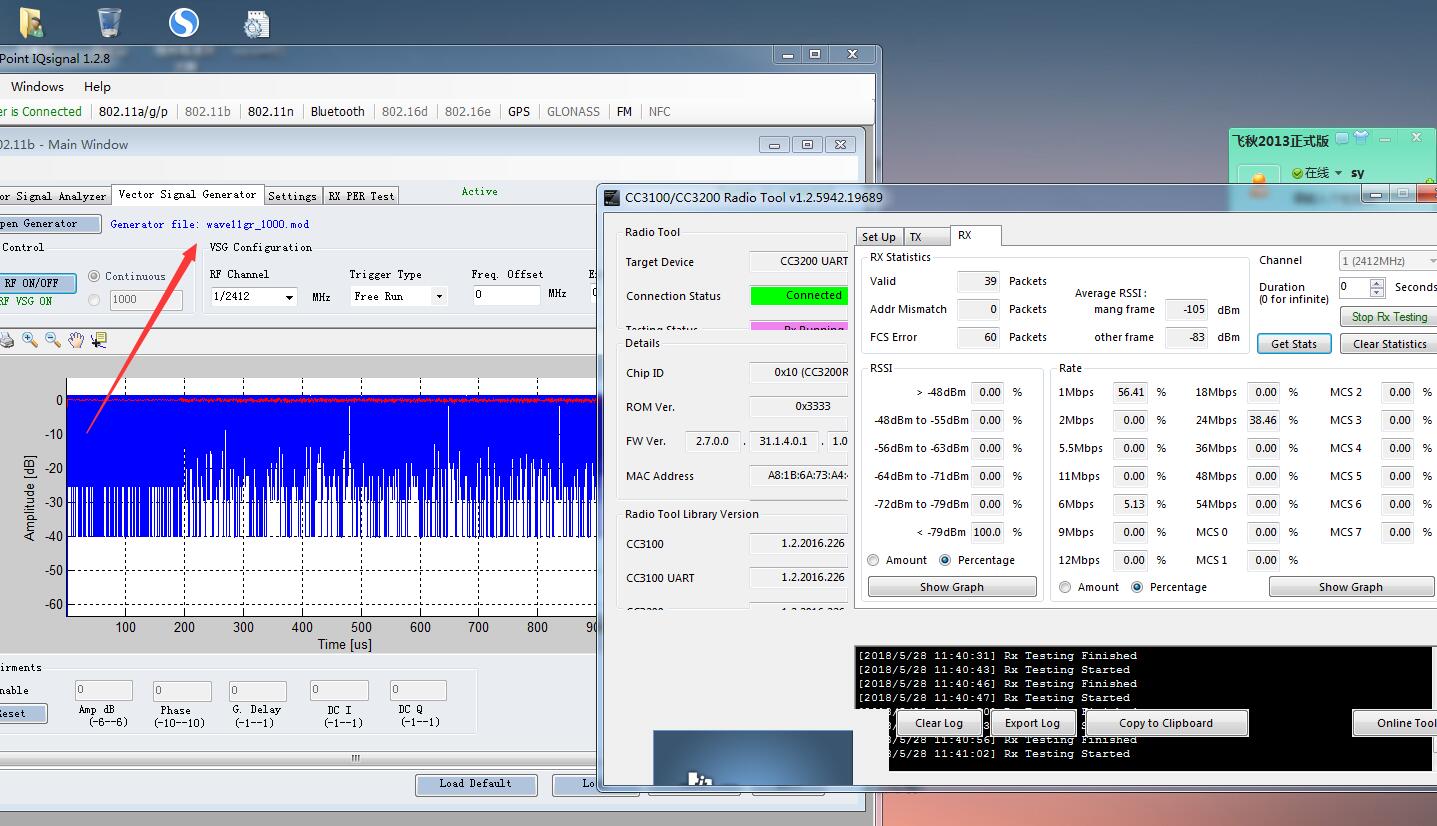This screenshot has width=1437, height=826.
Task: Open the Recycle Bin on desktop
Action: pyautogui.click(x=109, y=23)
